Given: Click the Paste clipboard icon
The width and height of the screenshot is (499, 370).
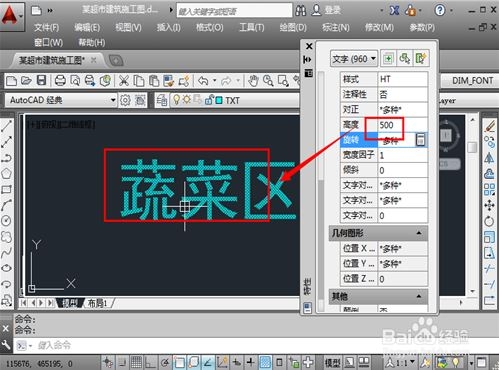Looking at the screenshot, I should tap(154, 81).
